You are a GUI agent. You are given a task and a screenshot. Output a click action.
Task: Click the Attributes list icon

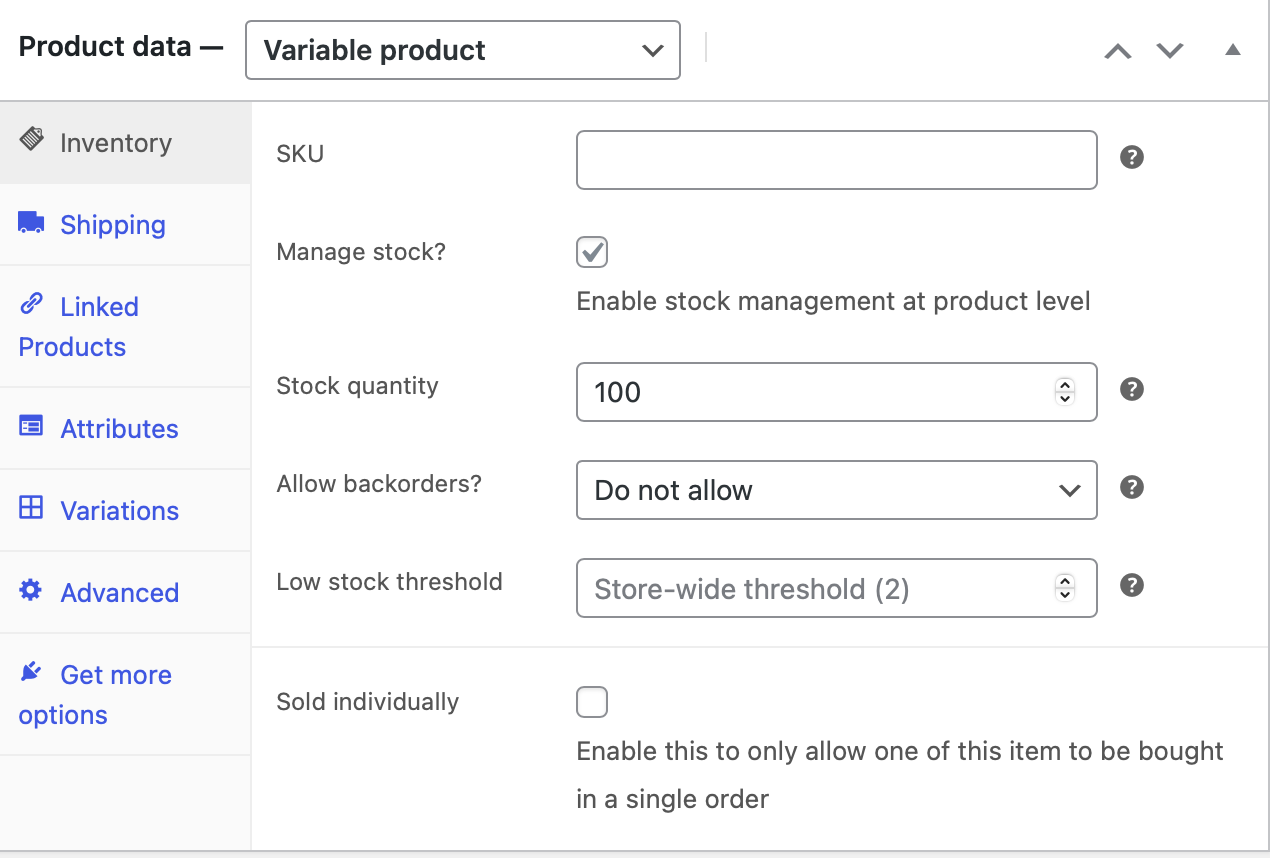pos(32,426)
